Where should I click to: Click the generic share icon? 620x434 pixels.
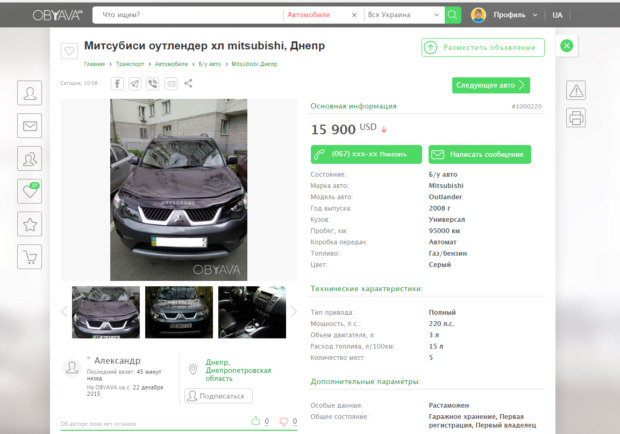(188, 83)
